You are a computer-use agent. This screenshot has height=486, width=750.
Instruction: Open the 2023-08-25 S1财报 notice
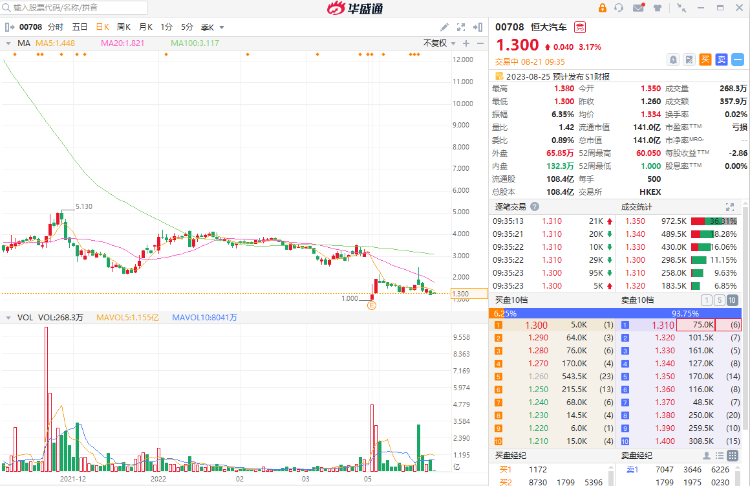tap(558, 77)
